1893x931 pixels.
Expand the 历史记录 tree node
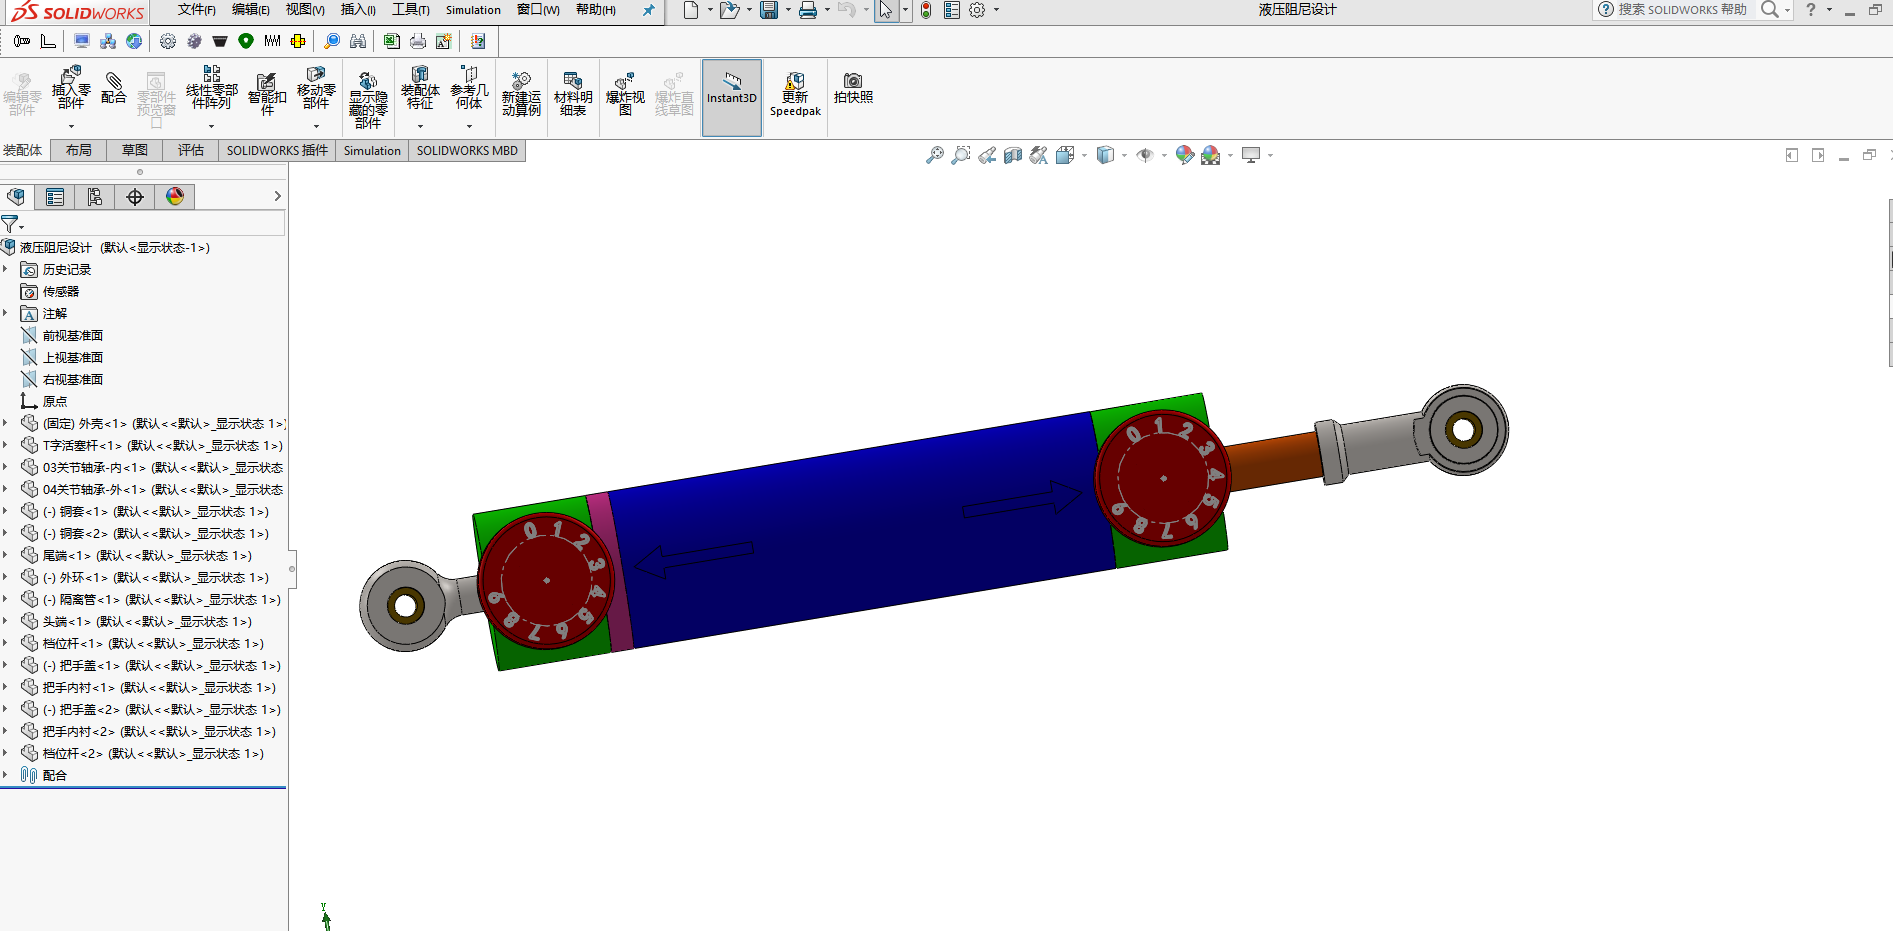pyautogui.click(x=6, y=269)
